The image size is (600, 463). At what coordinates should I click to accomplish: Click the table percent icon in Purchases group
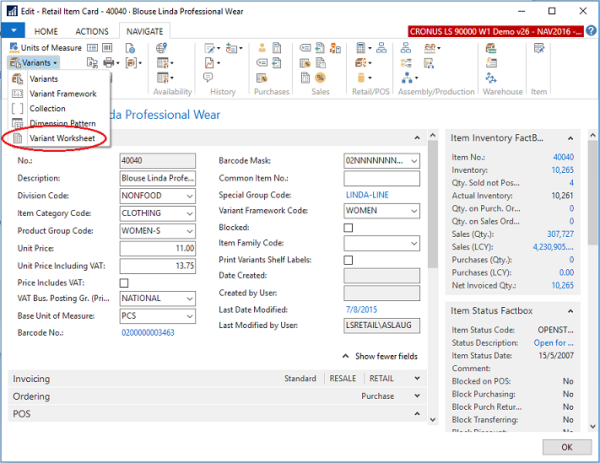[262, 78]
